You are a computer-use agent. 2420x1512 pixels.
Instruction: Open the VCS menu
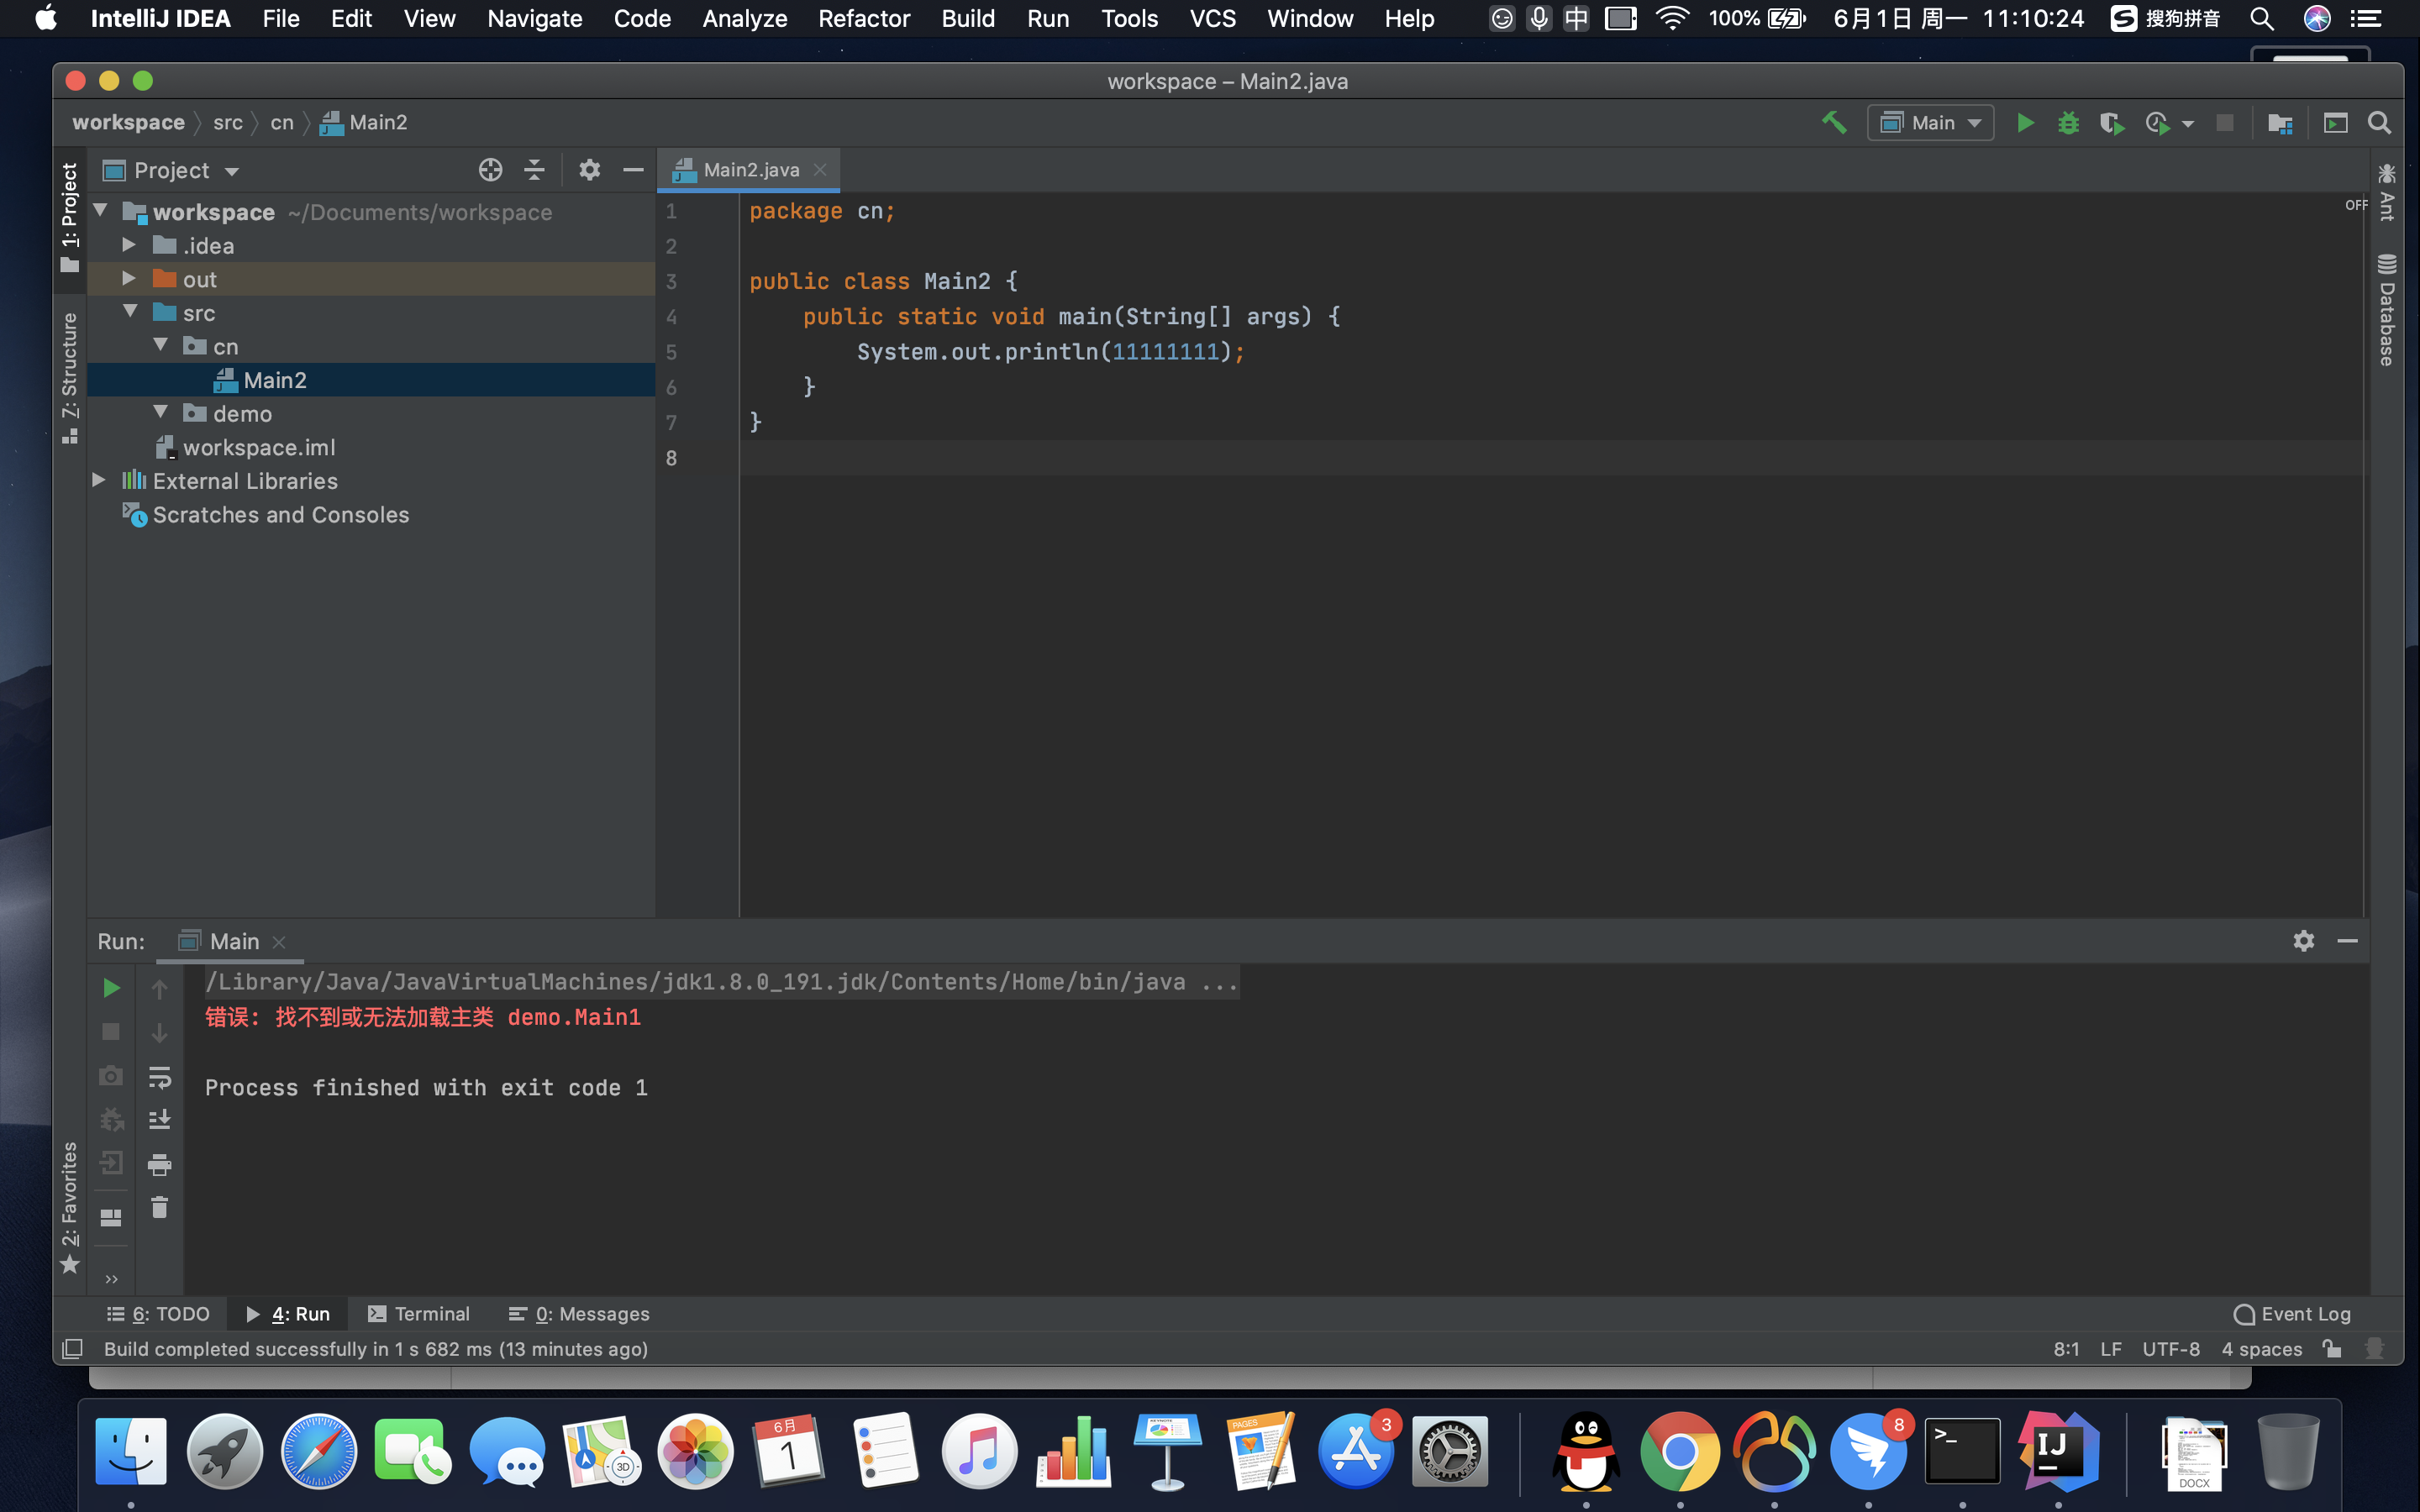[x=1212, y=18]
